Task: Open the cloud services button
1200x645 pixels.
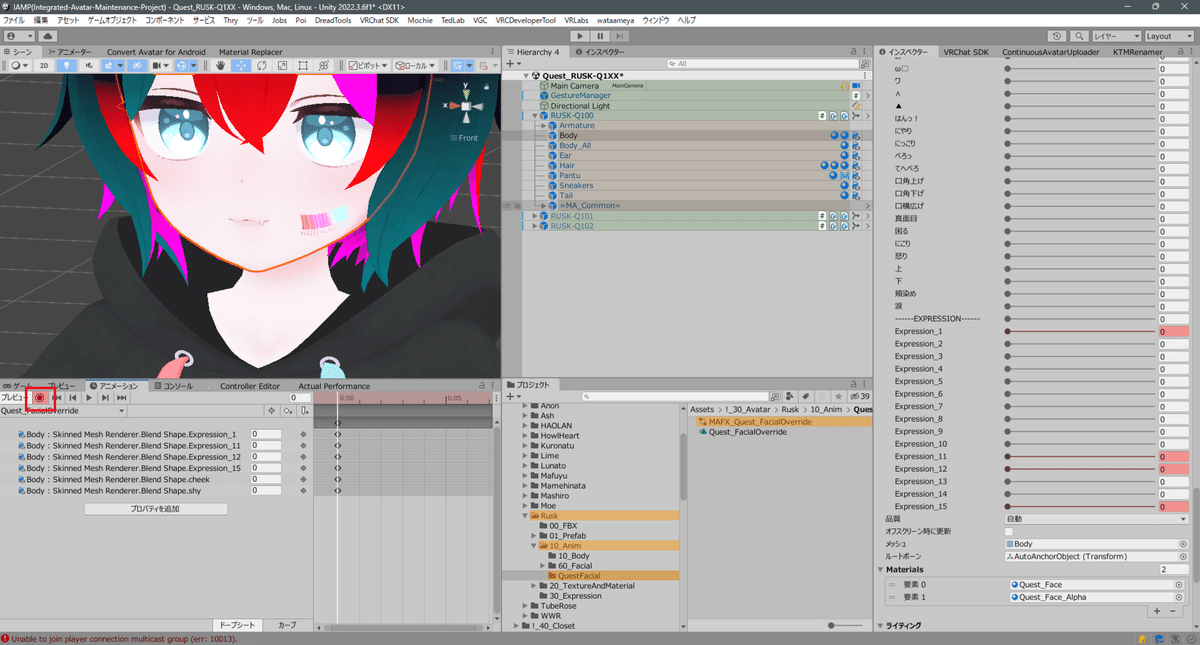Action: [x=48, y=35]
